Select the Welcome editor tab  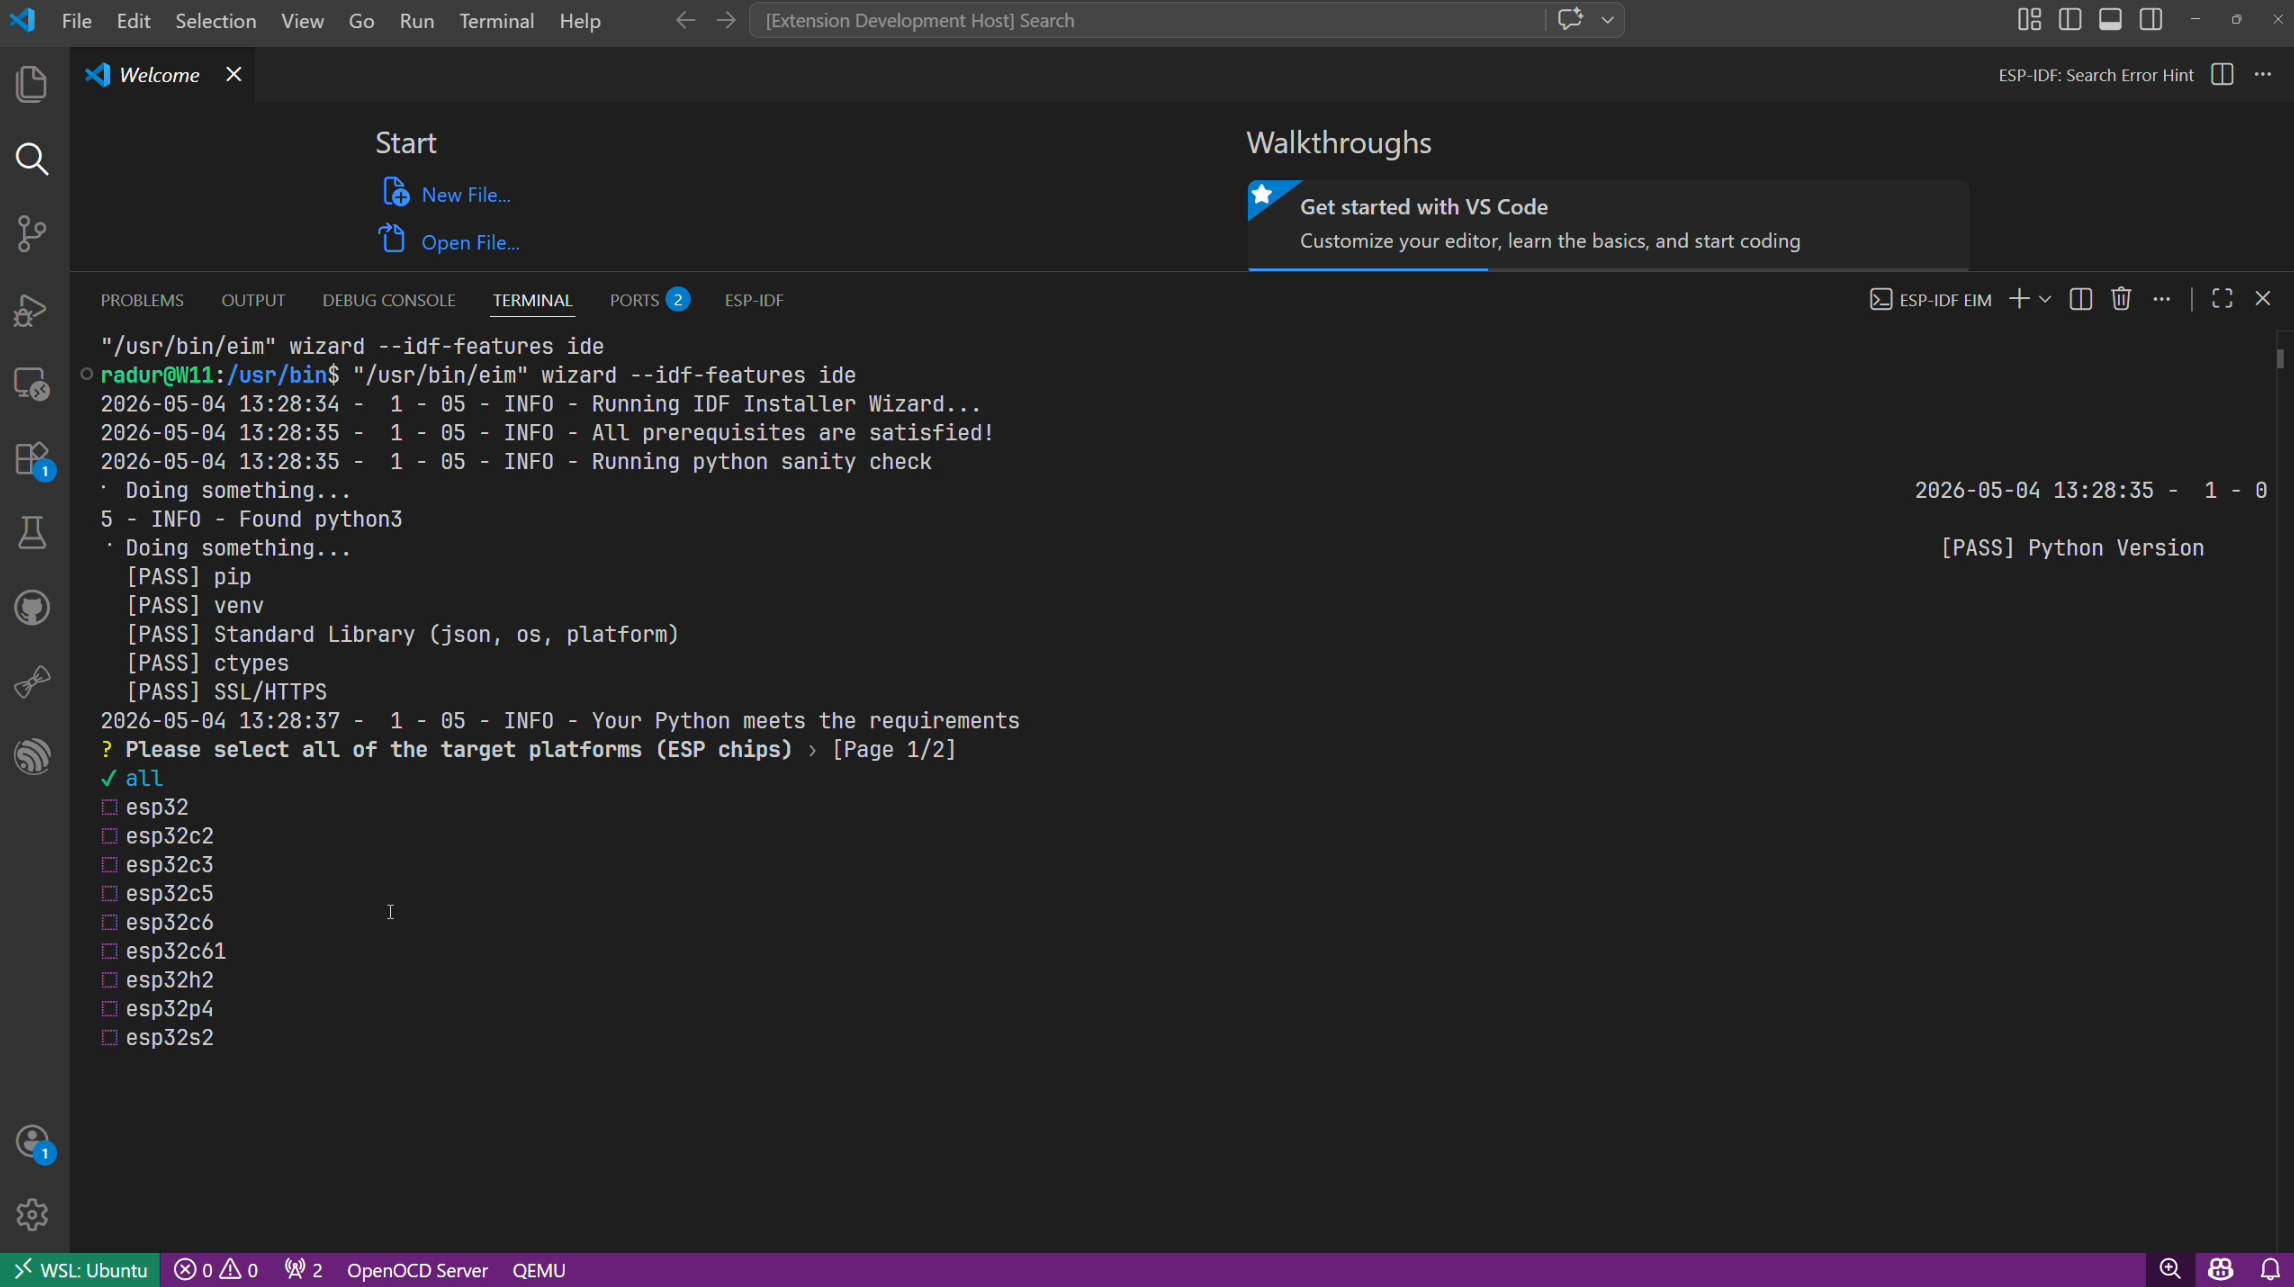(x=160, y=75)
